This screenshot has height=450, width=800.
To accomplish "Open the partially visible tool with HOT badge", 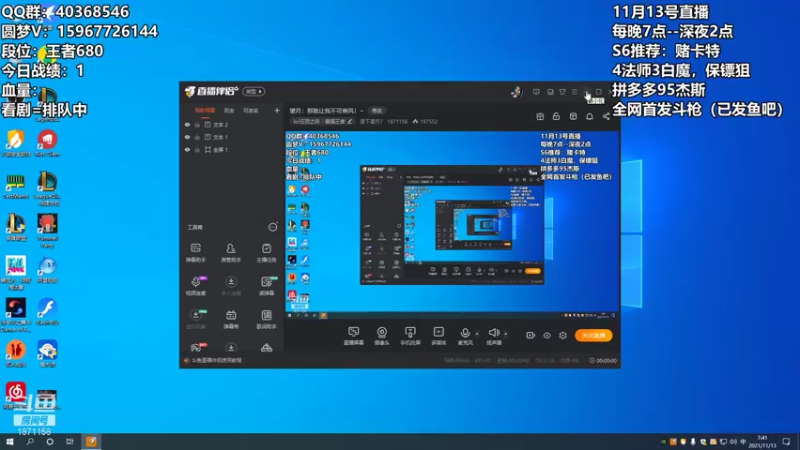I will pos(196,347).
